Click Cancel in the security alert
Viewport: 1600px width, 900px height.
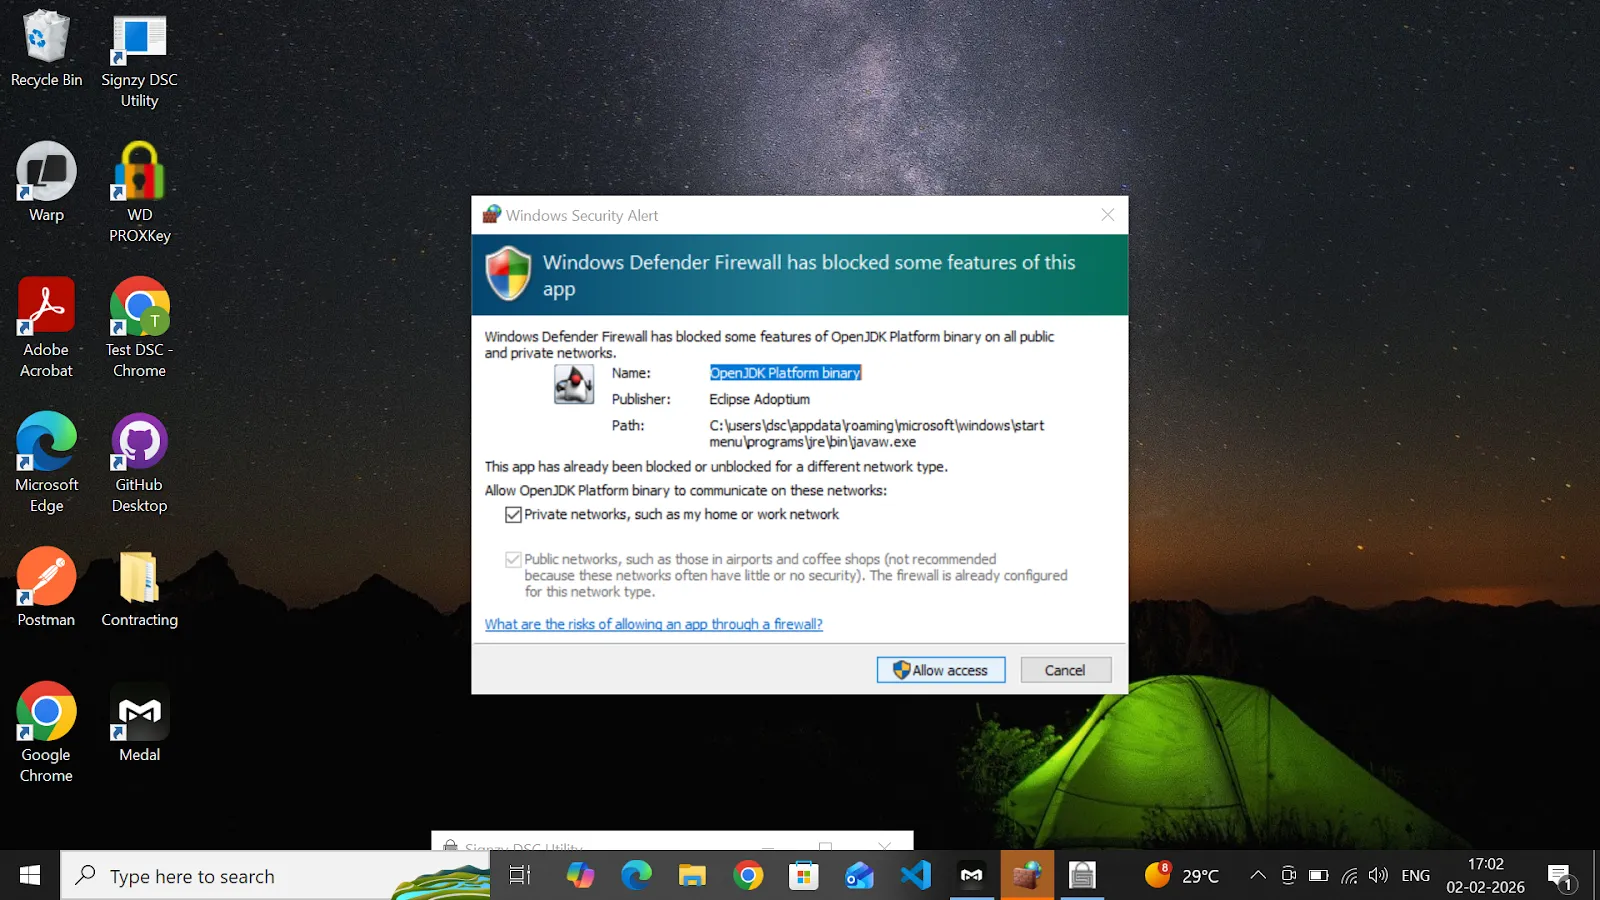pyautogui.click(x=1065, y=670)
